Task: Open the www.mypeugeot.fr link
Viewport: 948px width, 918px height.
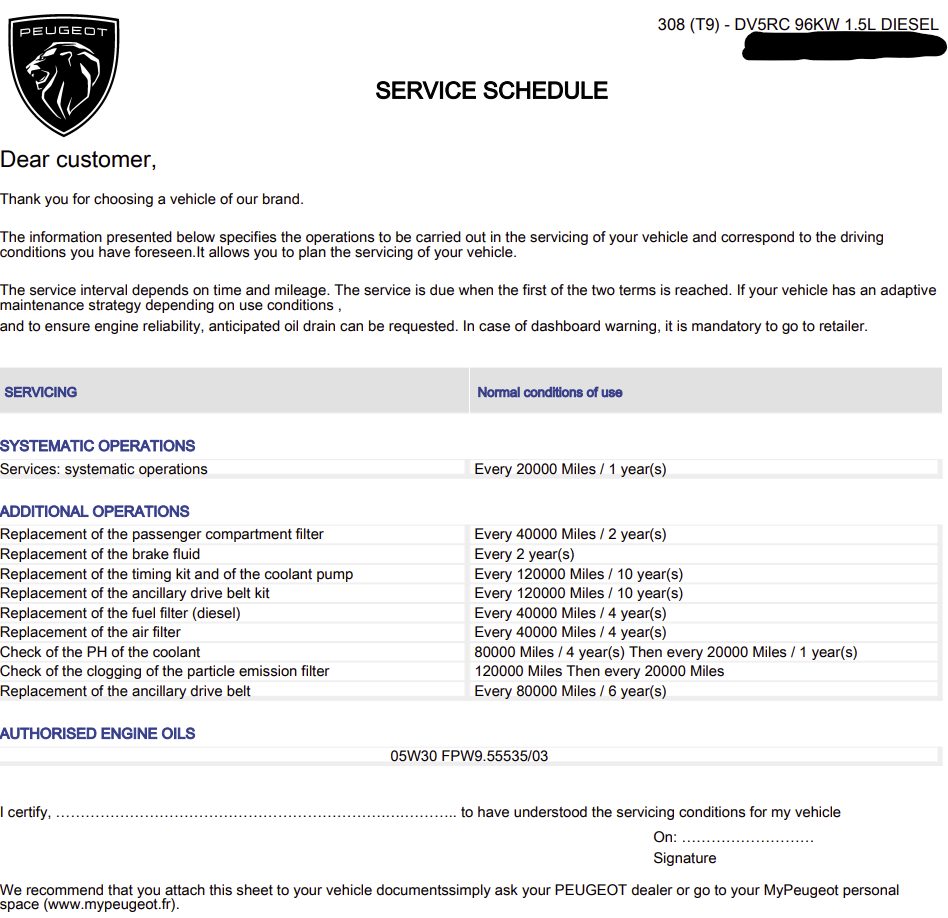Action: [111, 904]
